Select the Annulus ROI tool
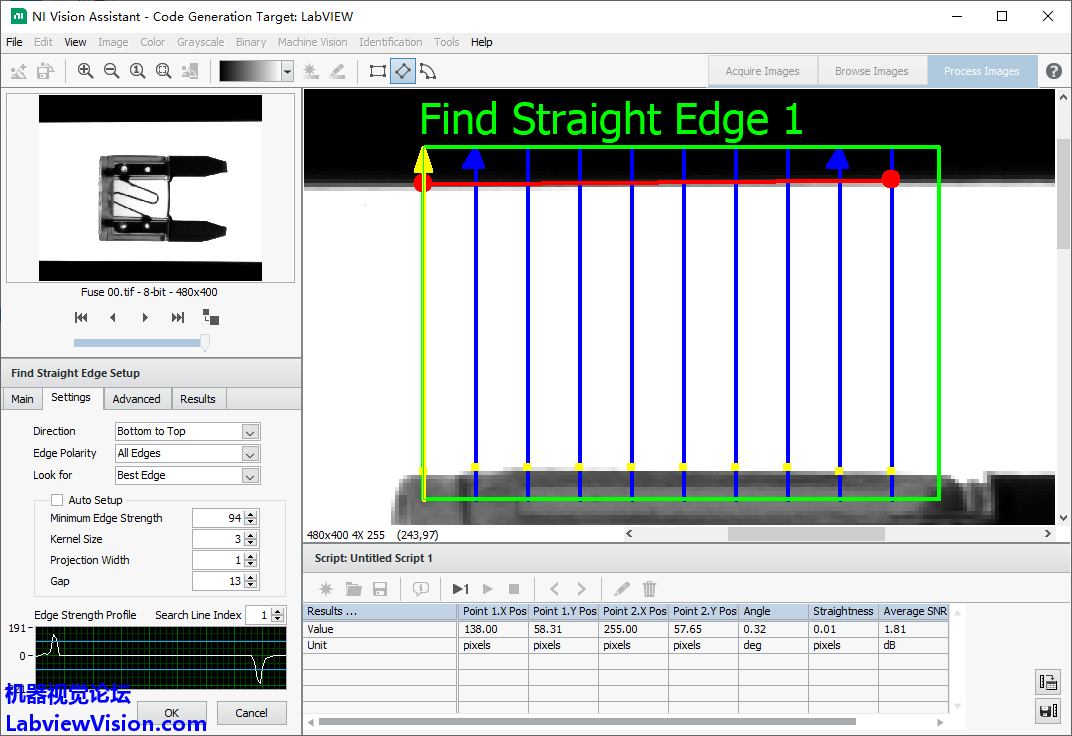This screenshot has width=1072, height=736. 428,71
